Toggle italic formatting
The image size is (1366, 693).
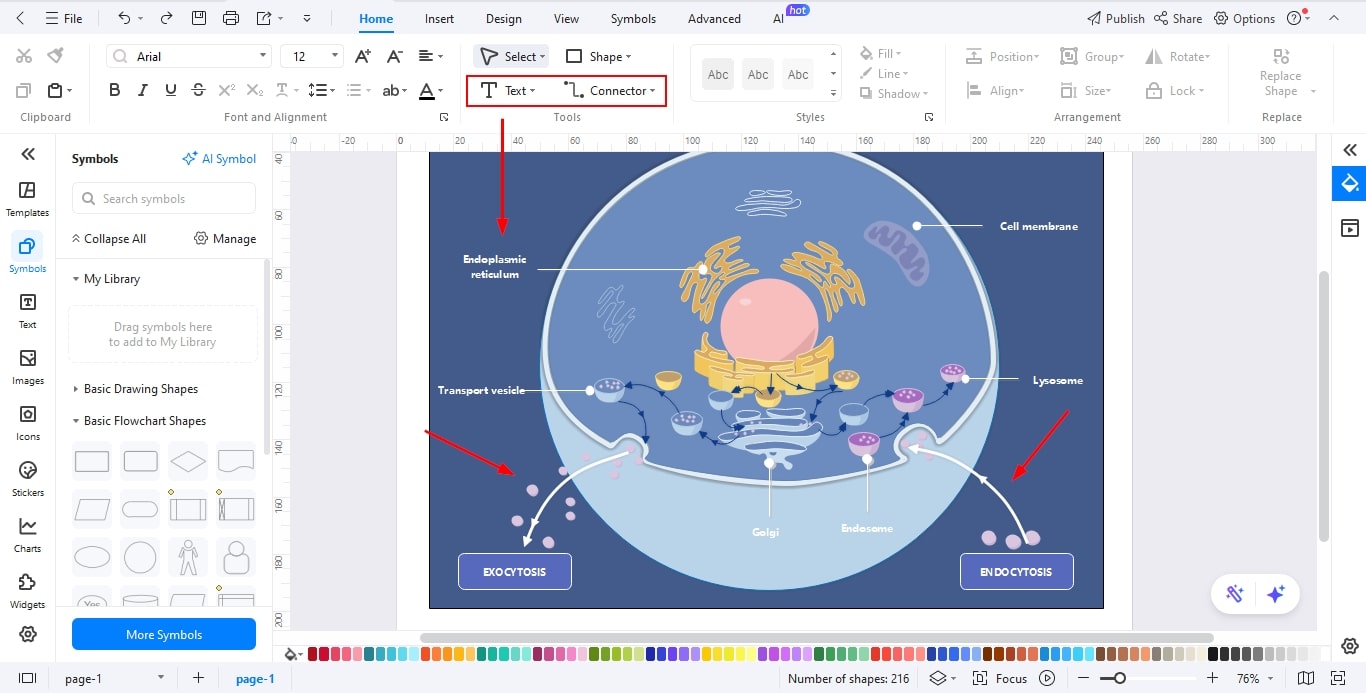[x=142, y=89]
